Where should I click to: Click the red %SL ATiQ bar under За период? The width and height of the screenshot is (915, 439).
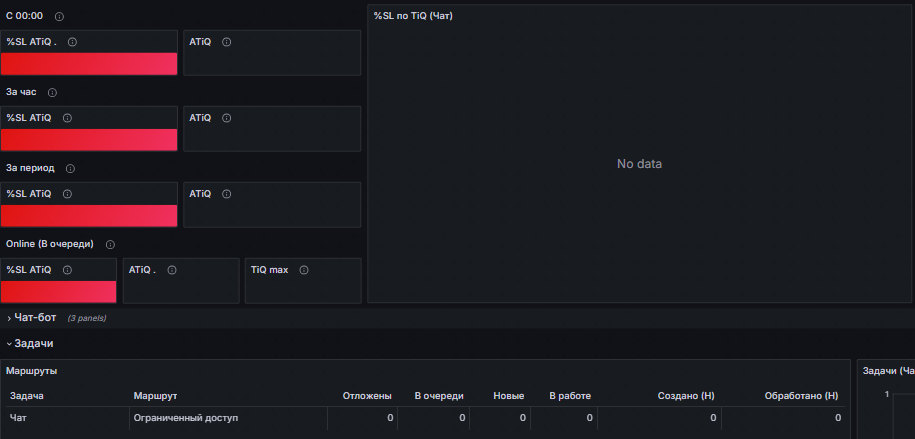point(89,216)
